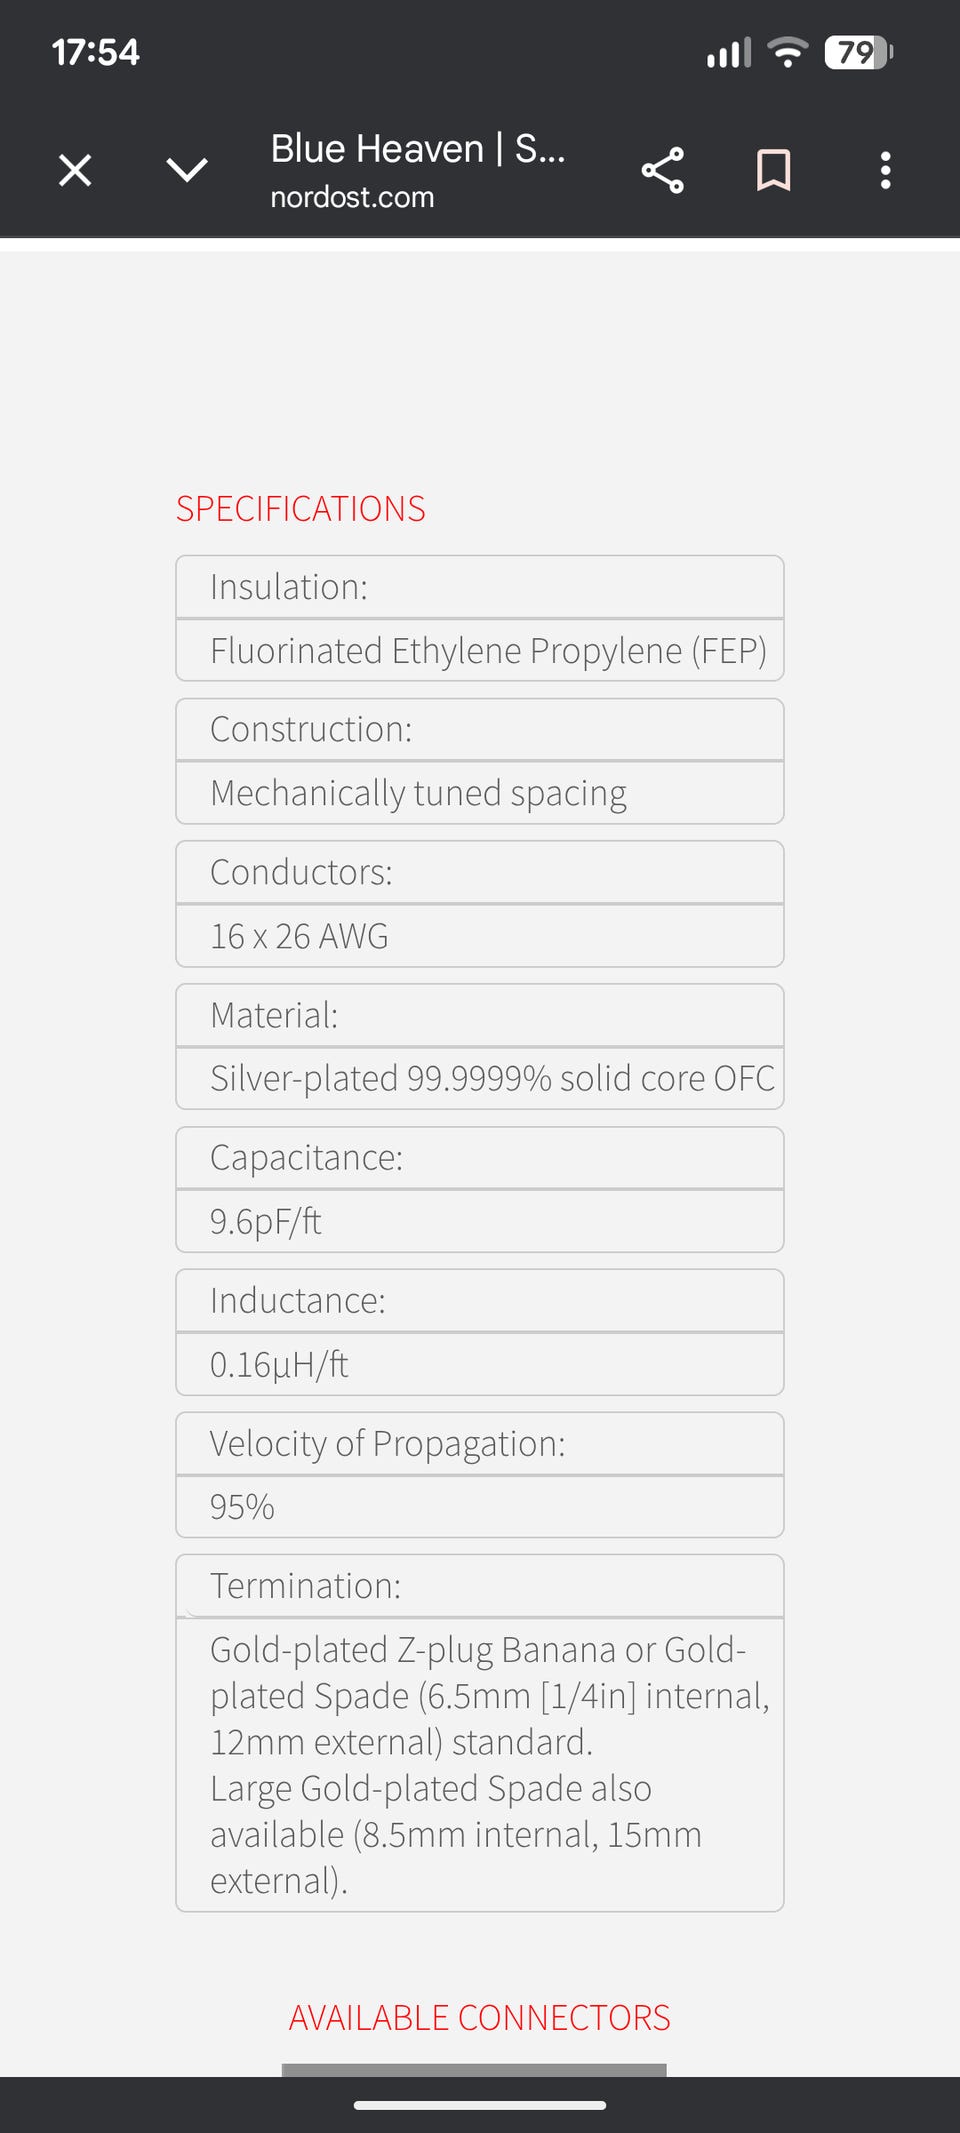Close the in-app browser with the X icon
This screenshot has width=960, height=2133.
pos(75,170)
